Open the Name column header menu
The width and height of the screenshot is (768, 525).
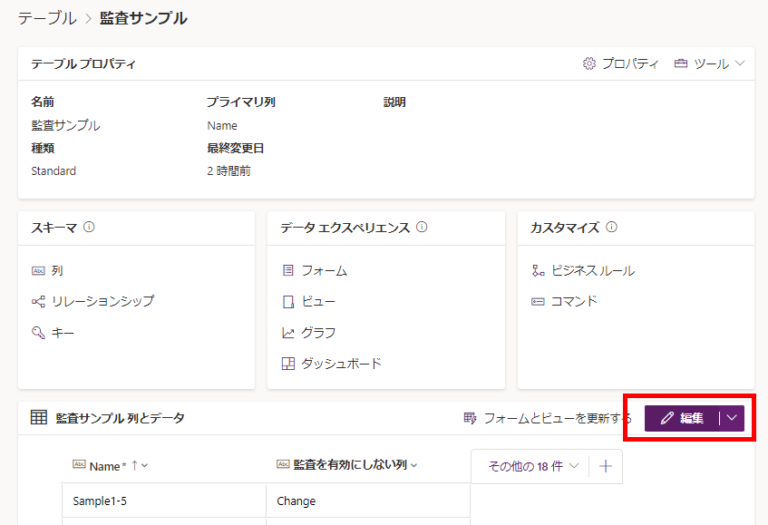tap(145, 465)
